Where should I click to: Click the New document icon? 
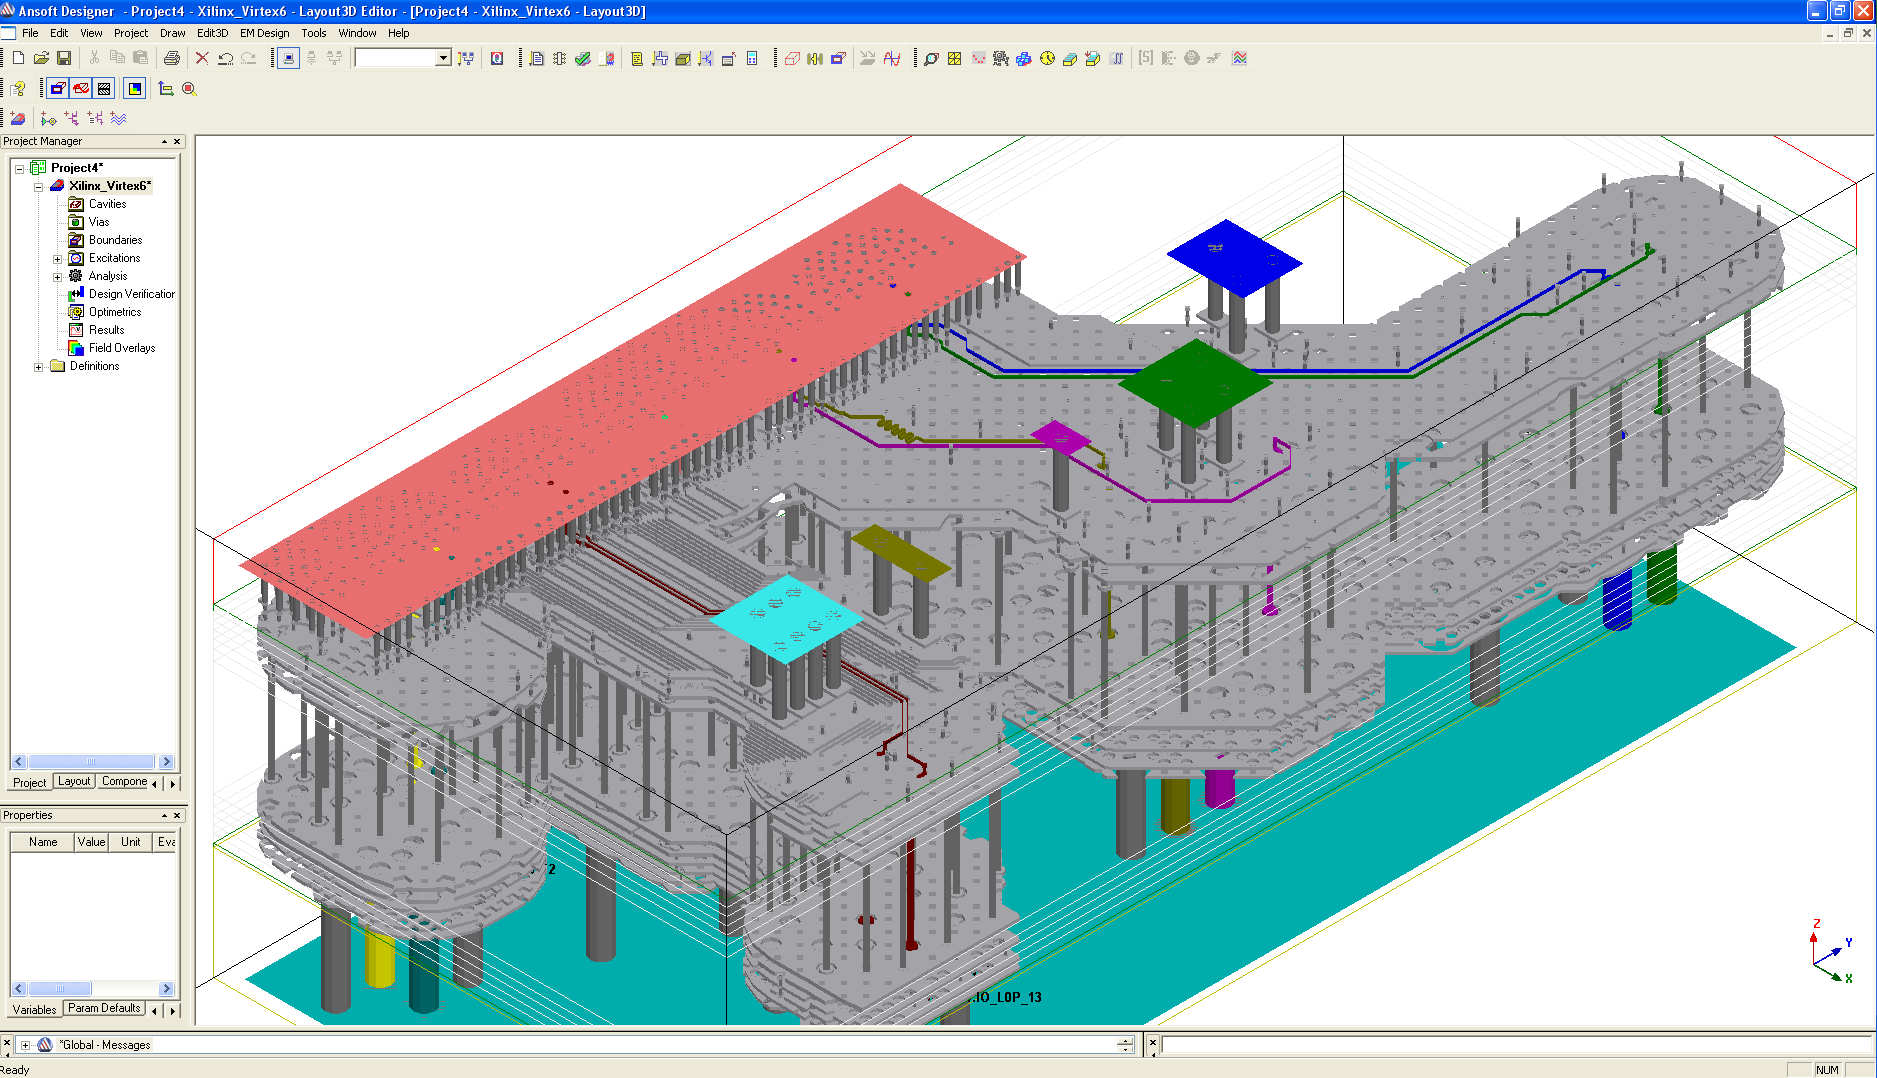click(18, 58)
